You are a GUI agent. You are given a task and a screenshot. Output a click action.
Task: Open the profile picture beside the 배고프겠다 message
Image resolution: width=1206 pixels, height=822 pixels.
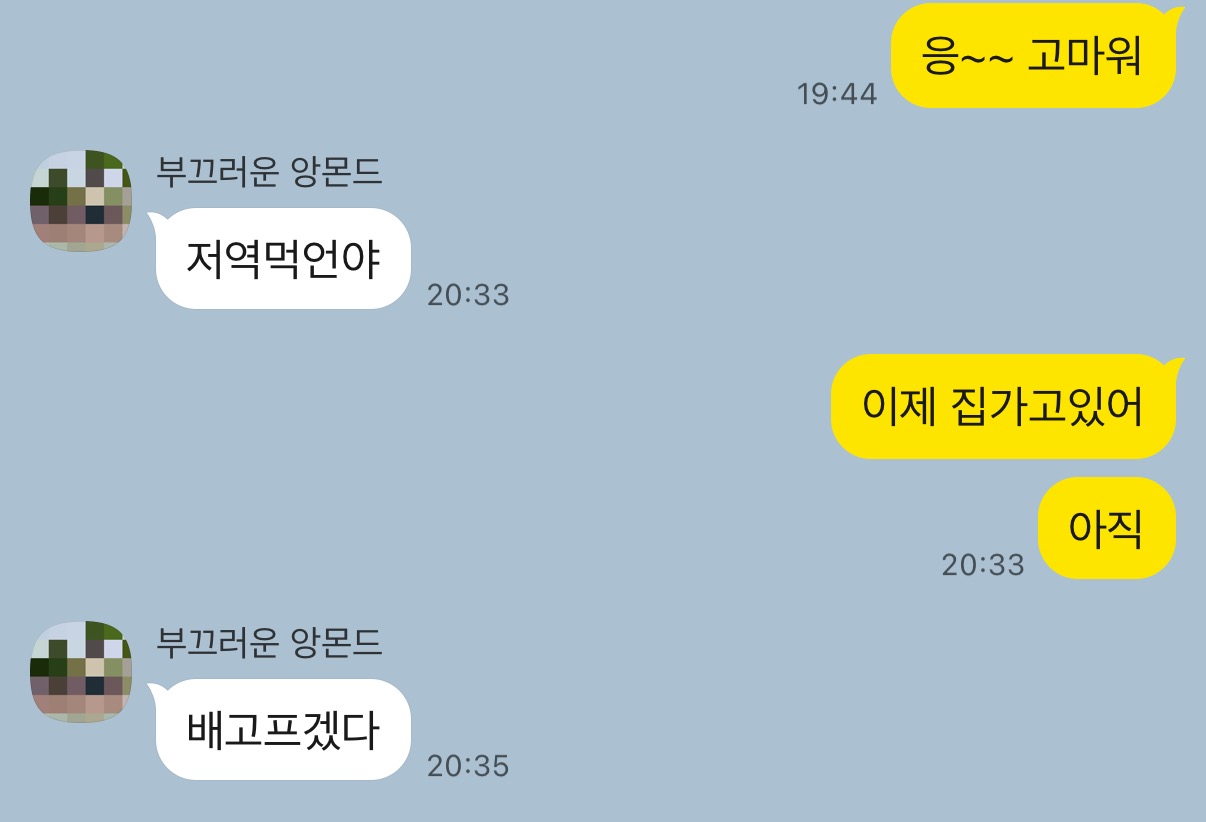click(81, 671)
